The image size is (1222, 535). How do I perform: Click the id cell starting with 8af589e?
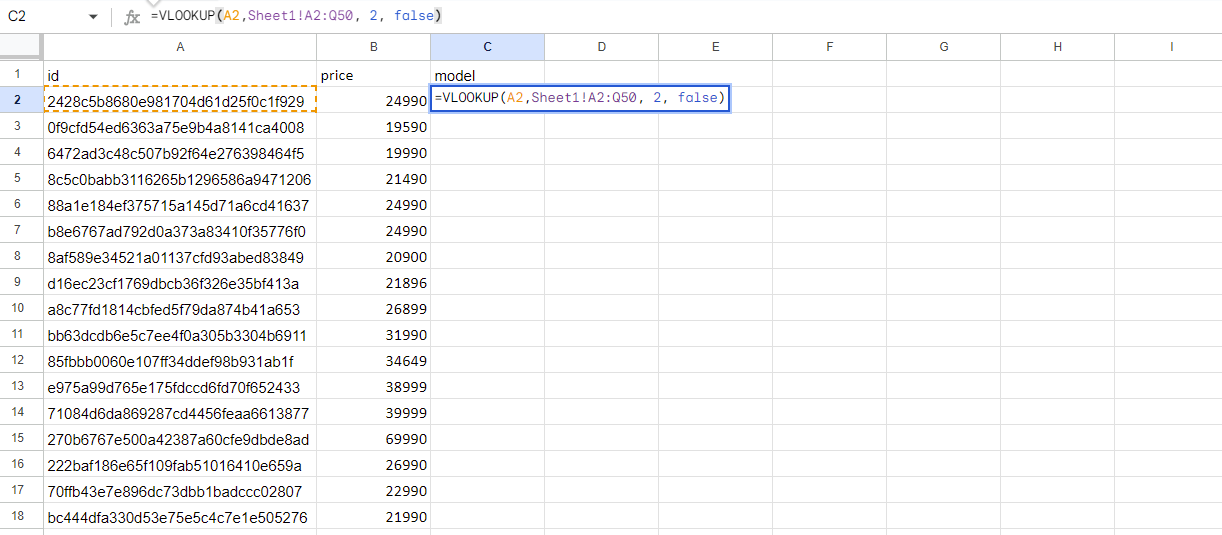coord(180,257)
